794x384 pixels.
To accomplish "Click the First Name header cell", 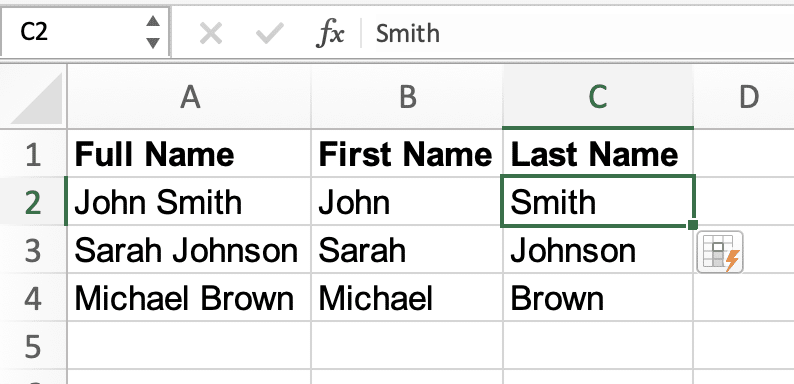I will pyautogui.click(x=407, y=154).
